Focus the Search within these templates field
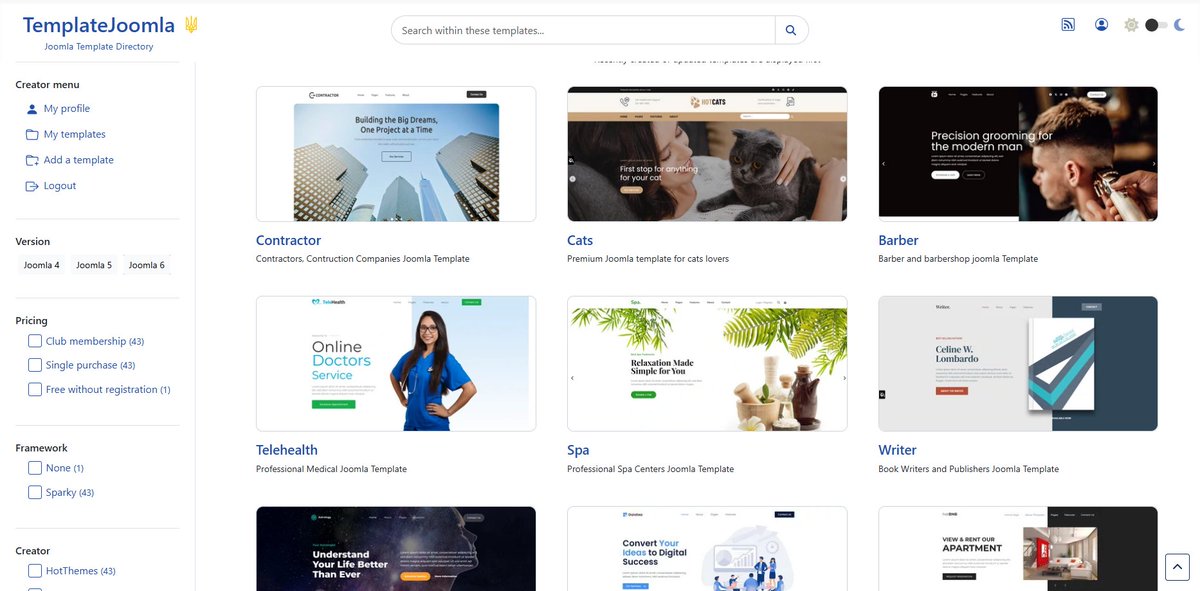Image resolution: width=1200 pixels, height=591 pixels. pyautogui.click(x=583, y=30)
